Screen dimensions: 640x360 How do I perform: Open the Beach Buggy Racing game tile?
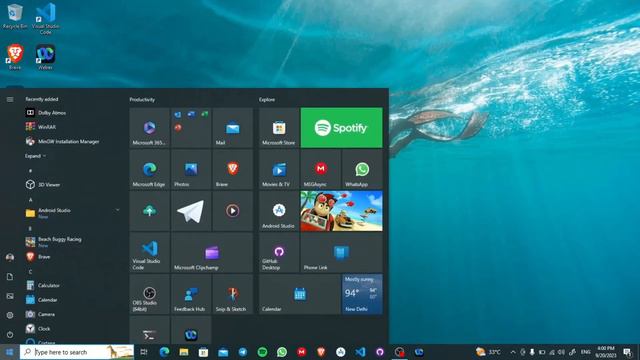click(x=342, y=211)
